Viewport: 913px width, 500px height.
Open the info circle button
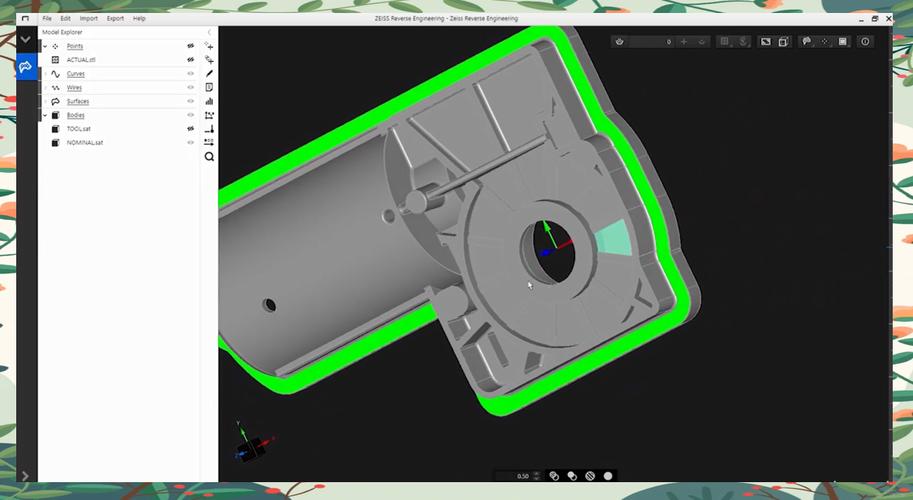(865, 41)
